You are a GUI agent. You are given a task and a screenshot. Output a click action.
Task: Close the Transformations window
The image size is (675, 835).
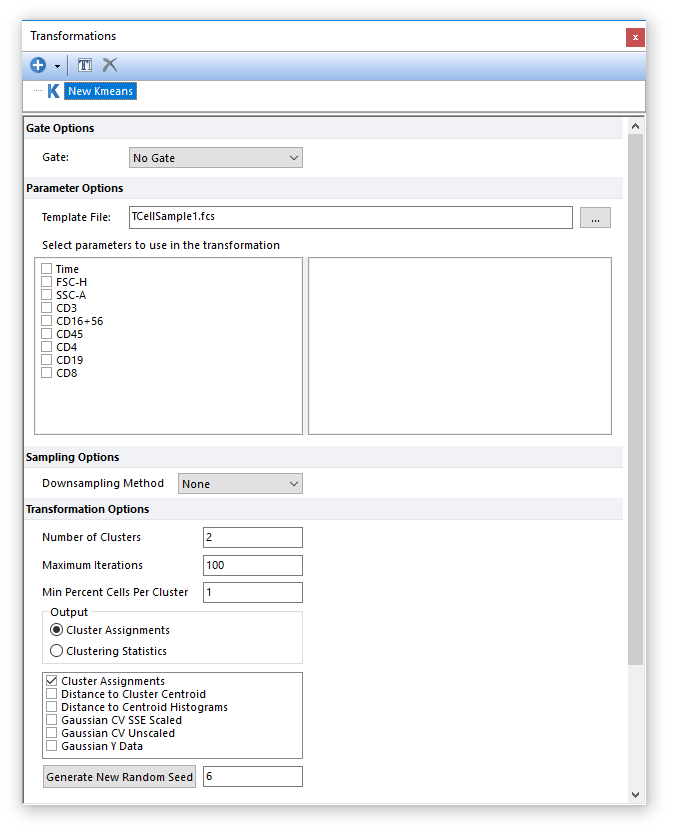pyautogui.click(x=635, y=37)
